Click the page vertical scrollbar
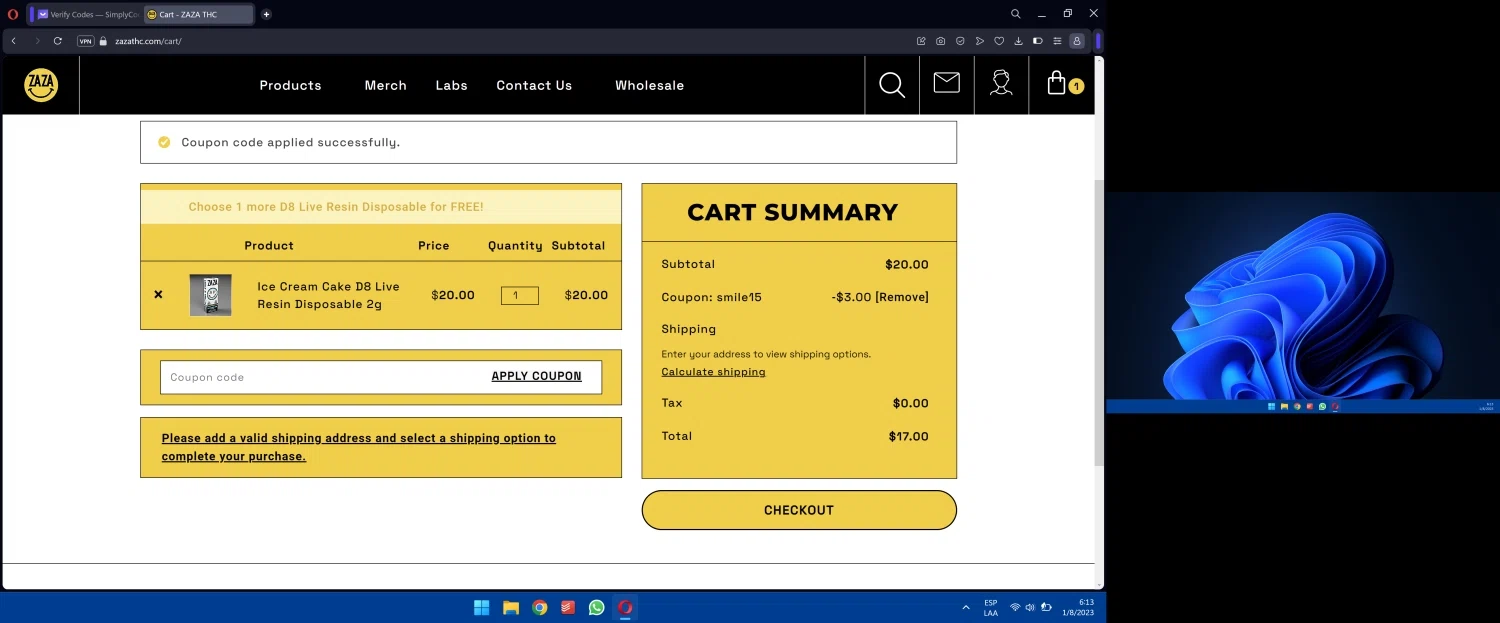This screenshot has height=623, width=1500. (x=1098, y=322)
